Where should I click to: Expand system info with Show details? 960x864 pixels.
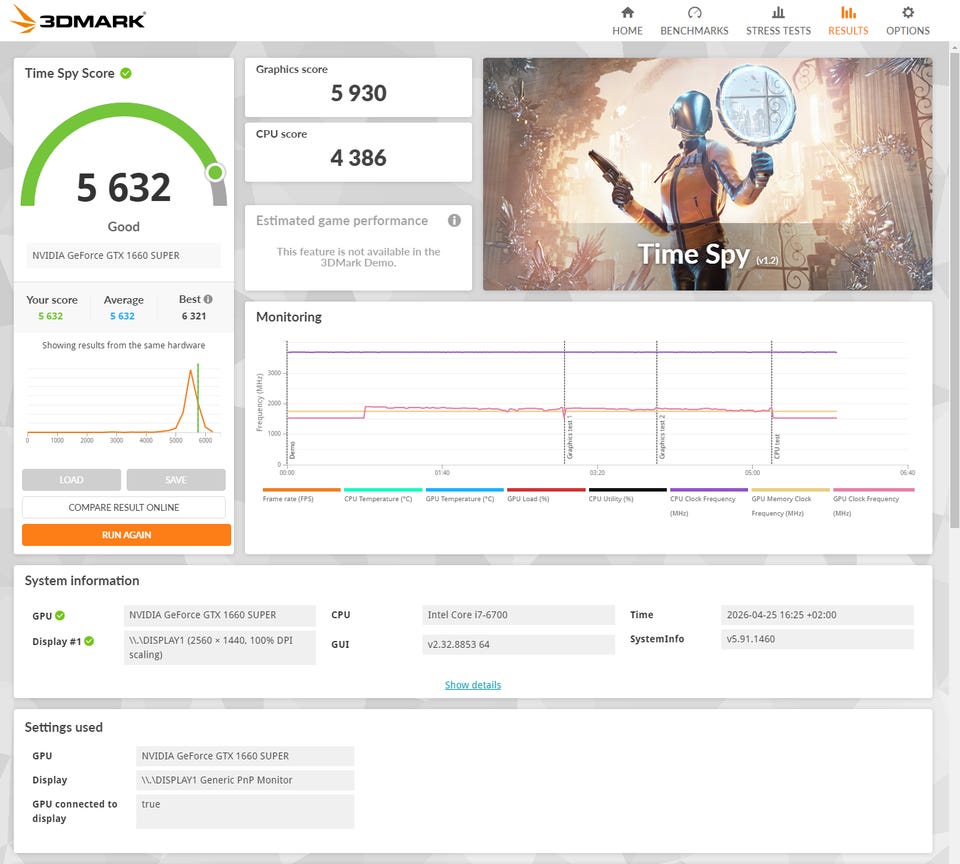click(x=472, y=685)
